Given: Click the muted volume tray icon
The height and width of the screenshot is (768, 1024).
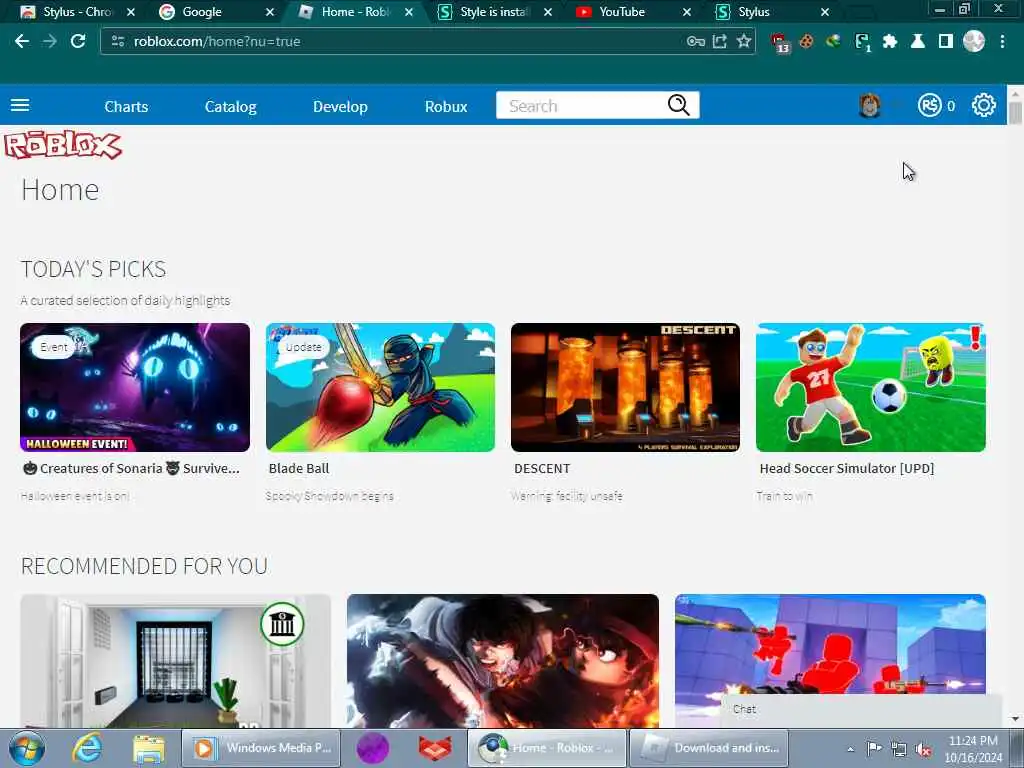Looking at the screenshot, I should pos(923,749).
